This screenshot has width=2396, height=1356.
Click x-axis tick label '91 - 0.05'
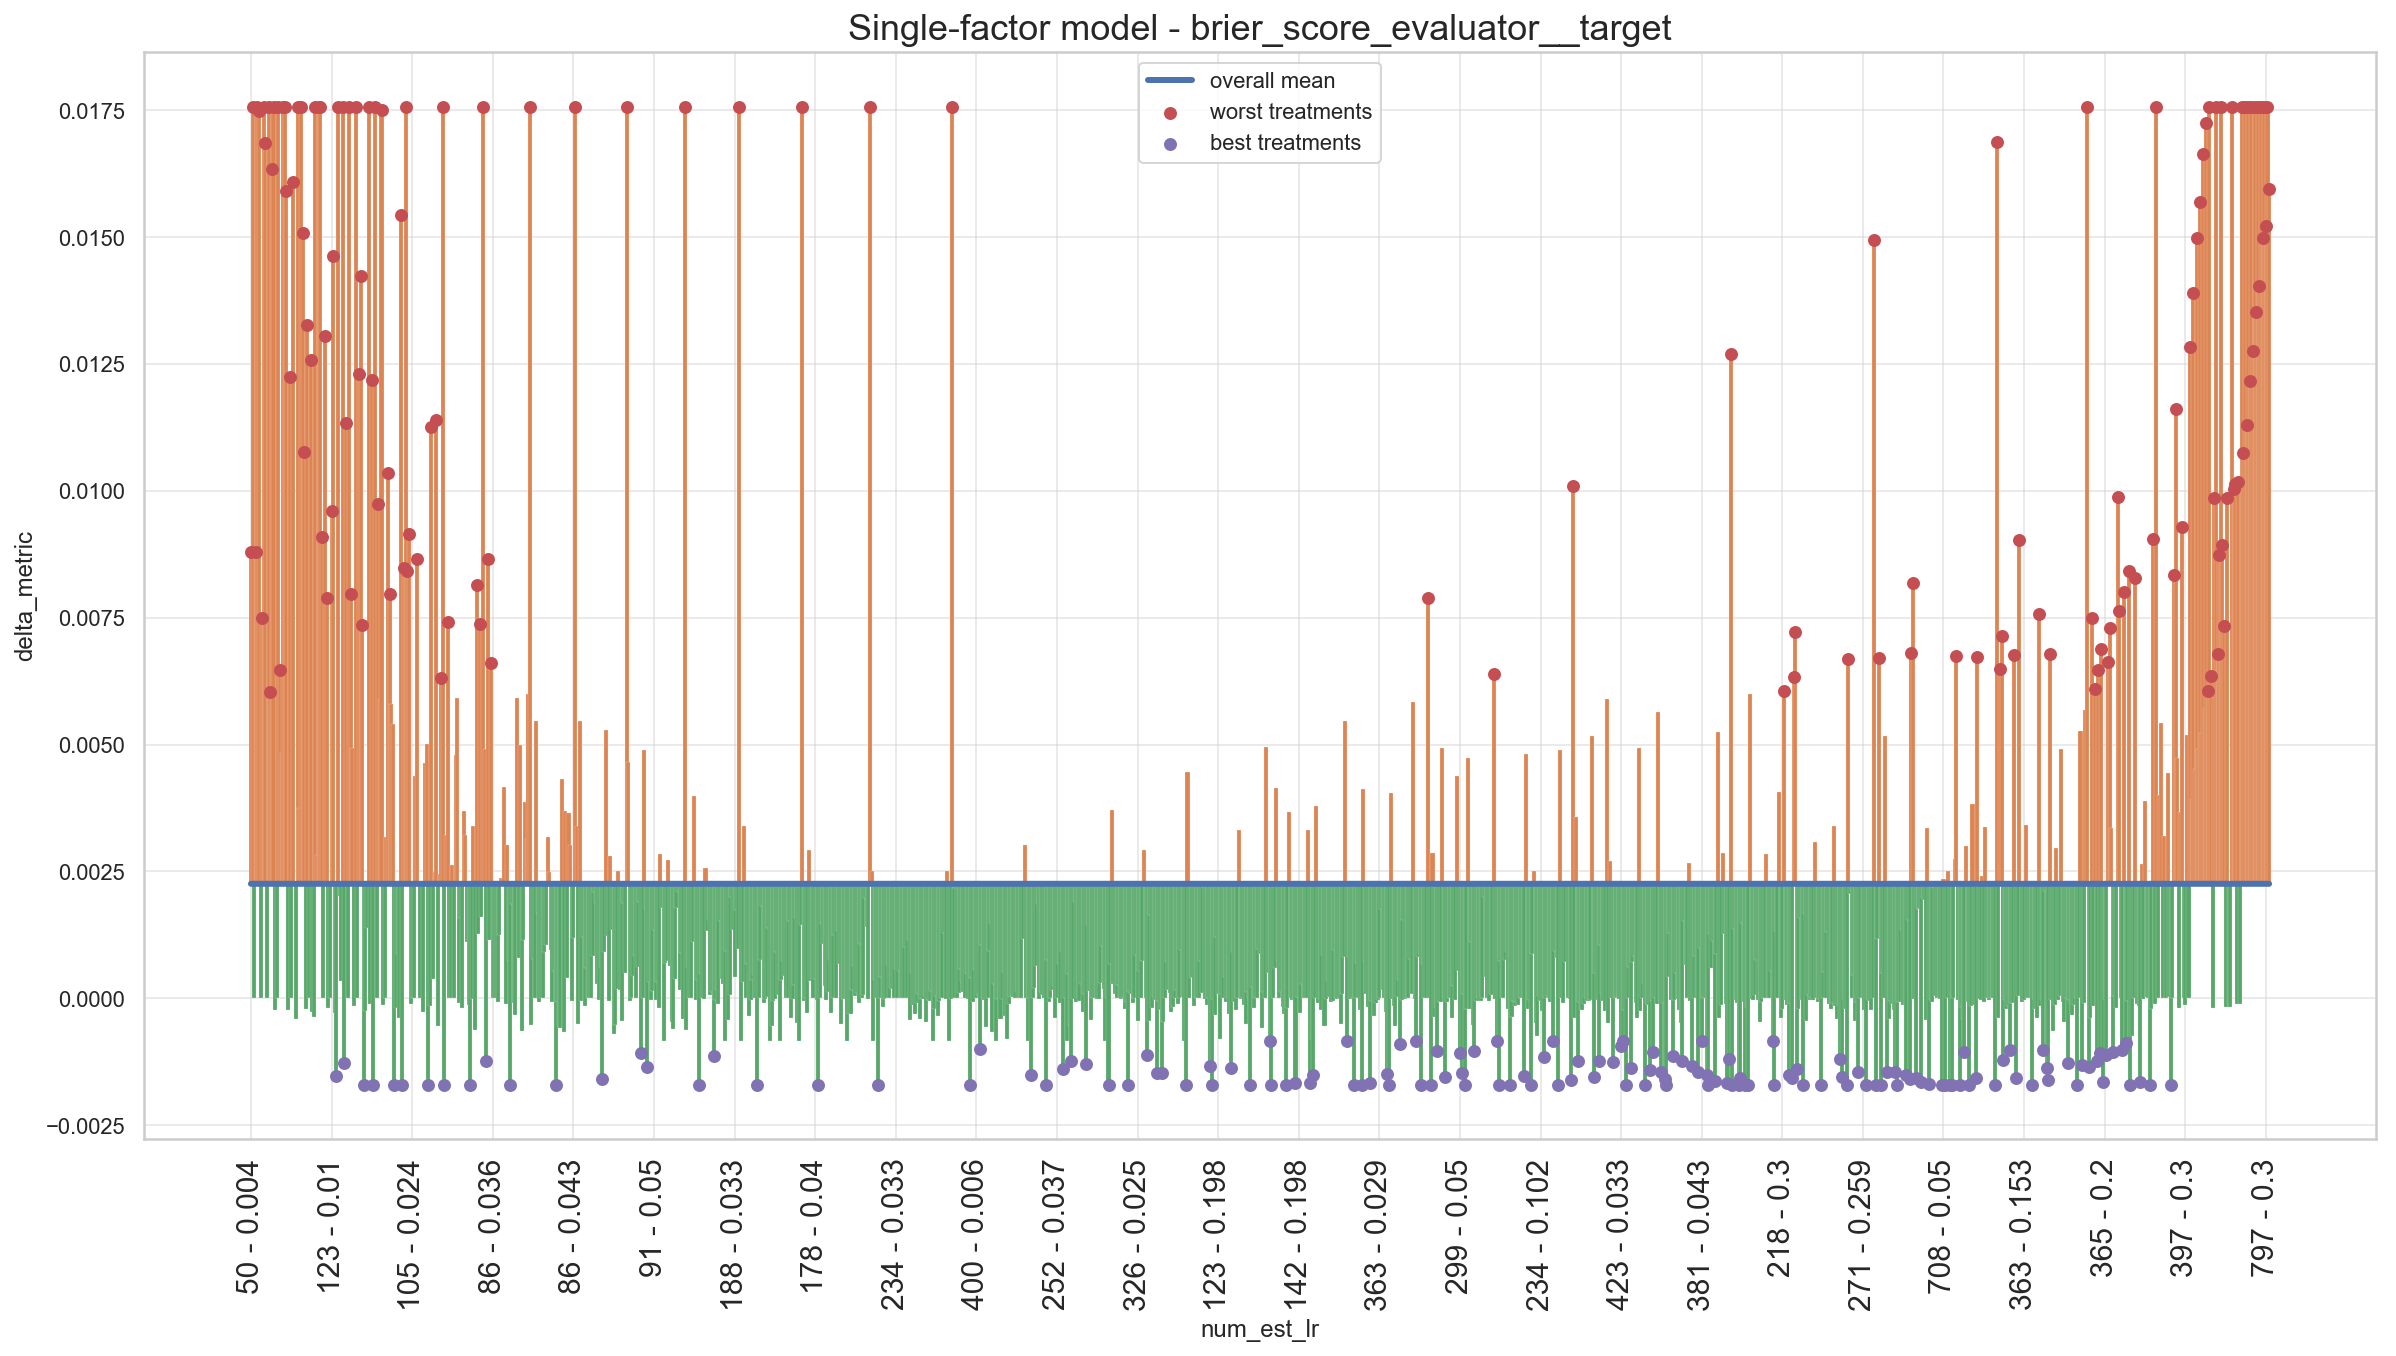pos(651,1219)
